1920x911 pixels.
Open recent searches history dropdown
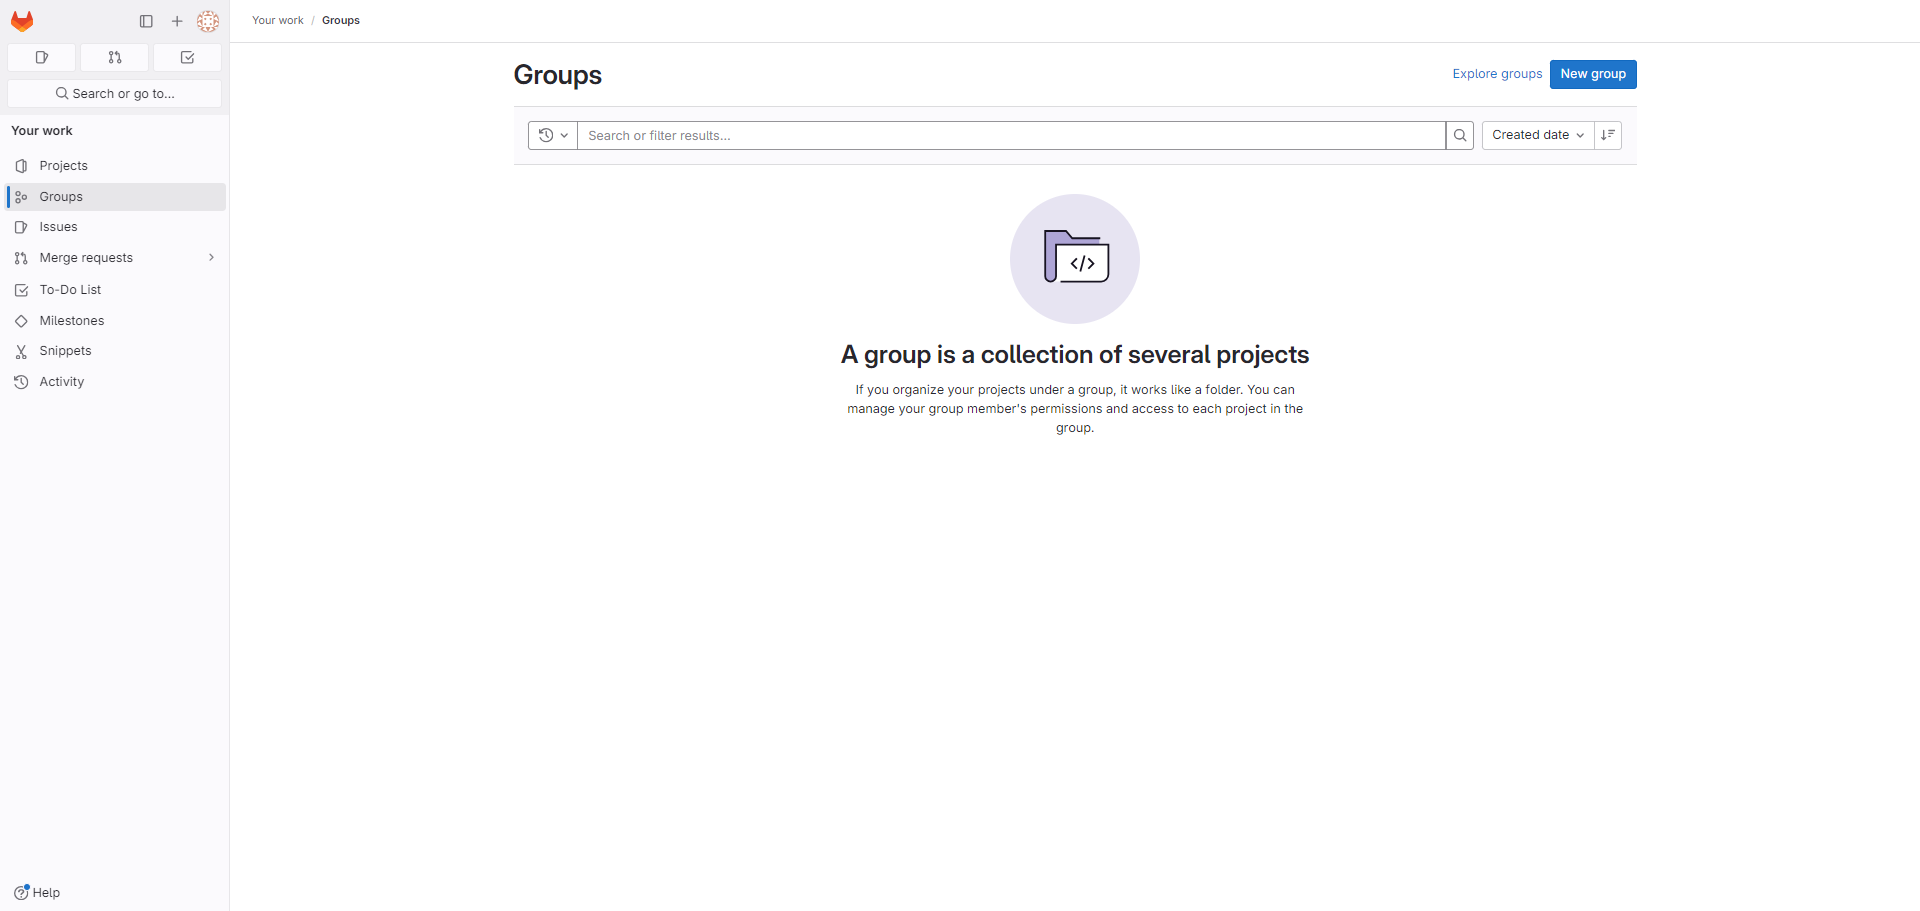[x=553, y=136]
